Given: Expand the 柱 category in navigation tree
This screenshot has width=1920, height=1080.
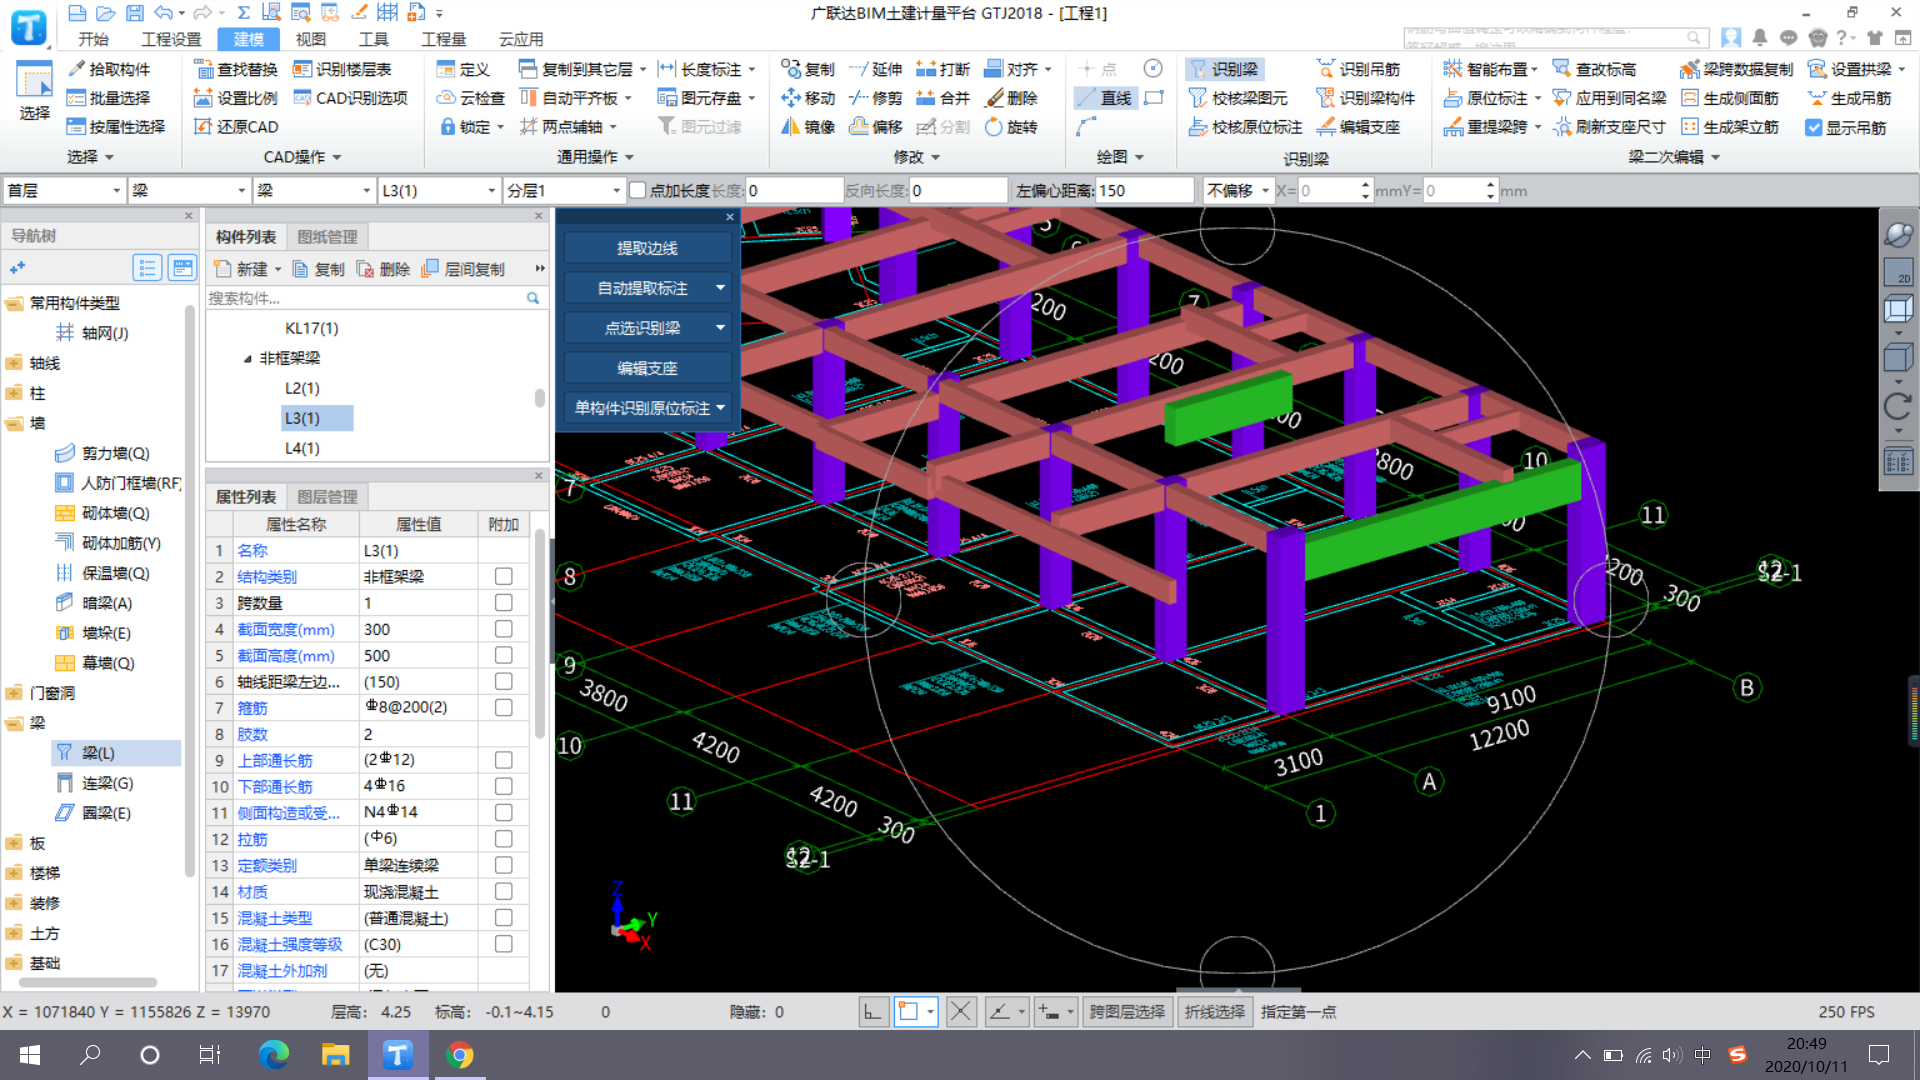Looking at the screenshot, I should [x=14, y=393].
